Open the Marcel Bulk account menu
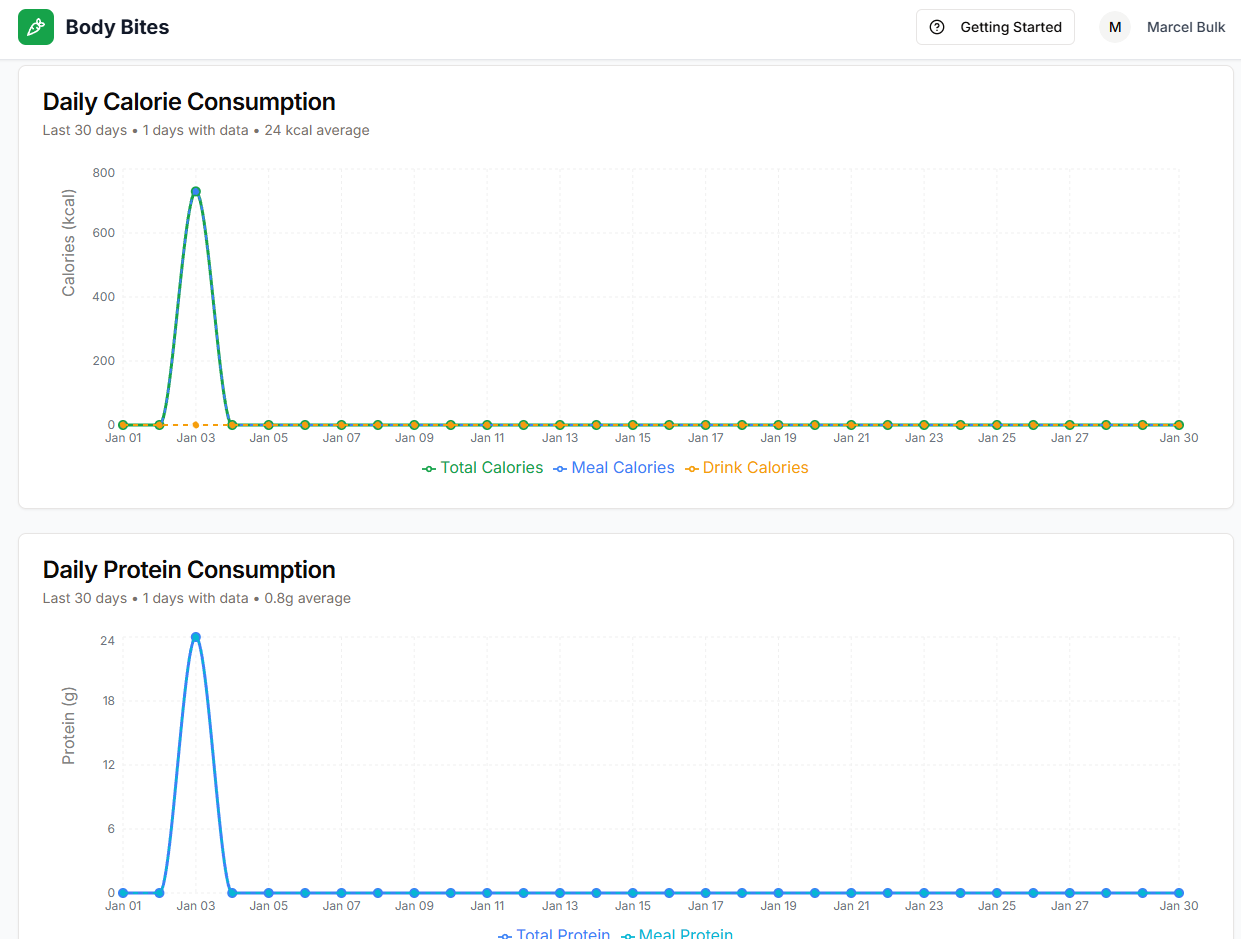Viewport: 1241px width, 939px height. pos(1186,27)
